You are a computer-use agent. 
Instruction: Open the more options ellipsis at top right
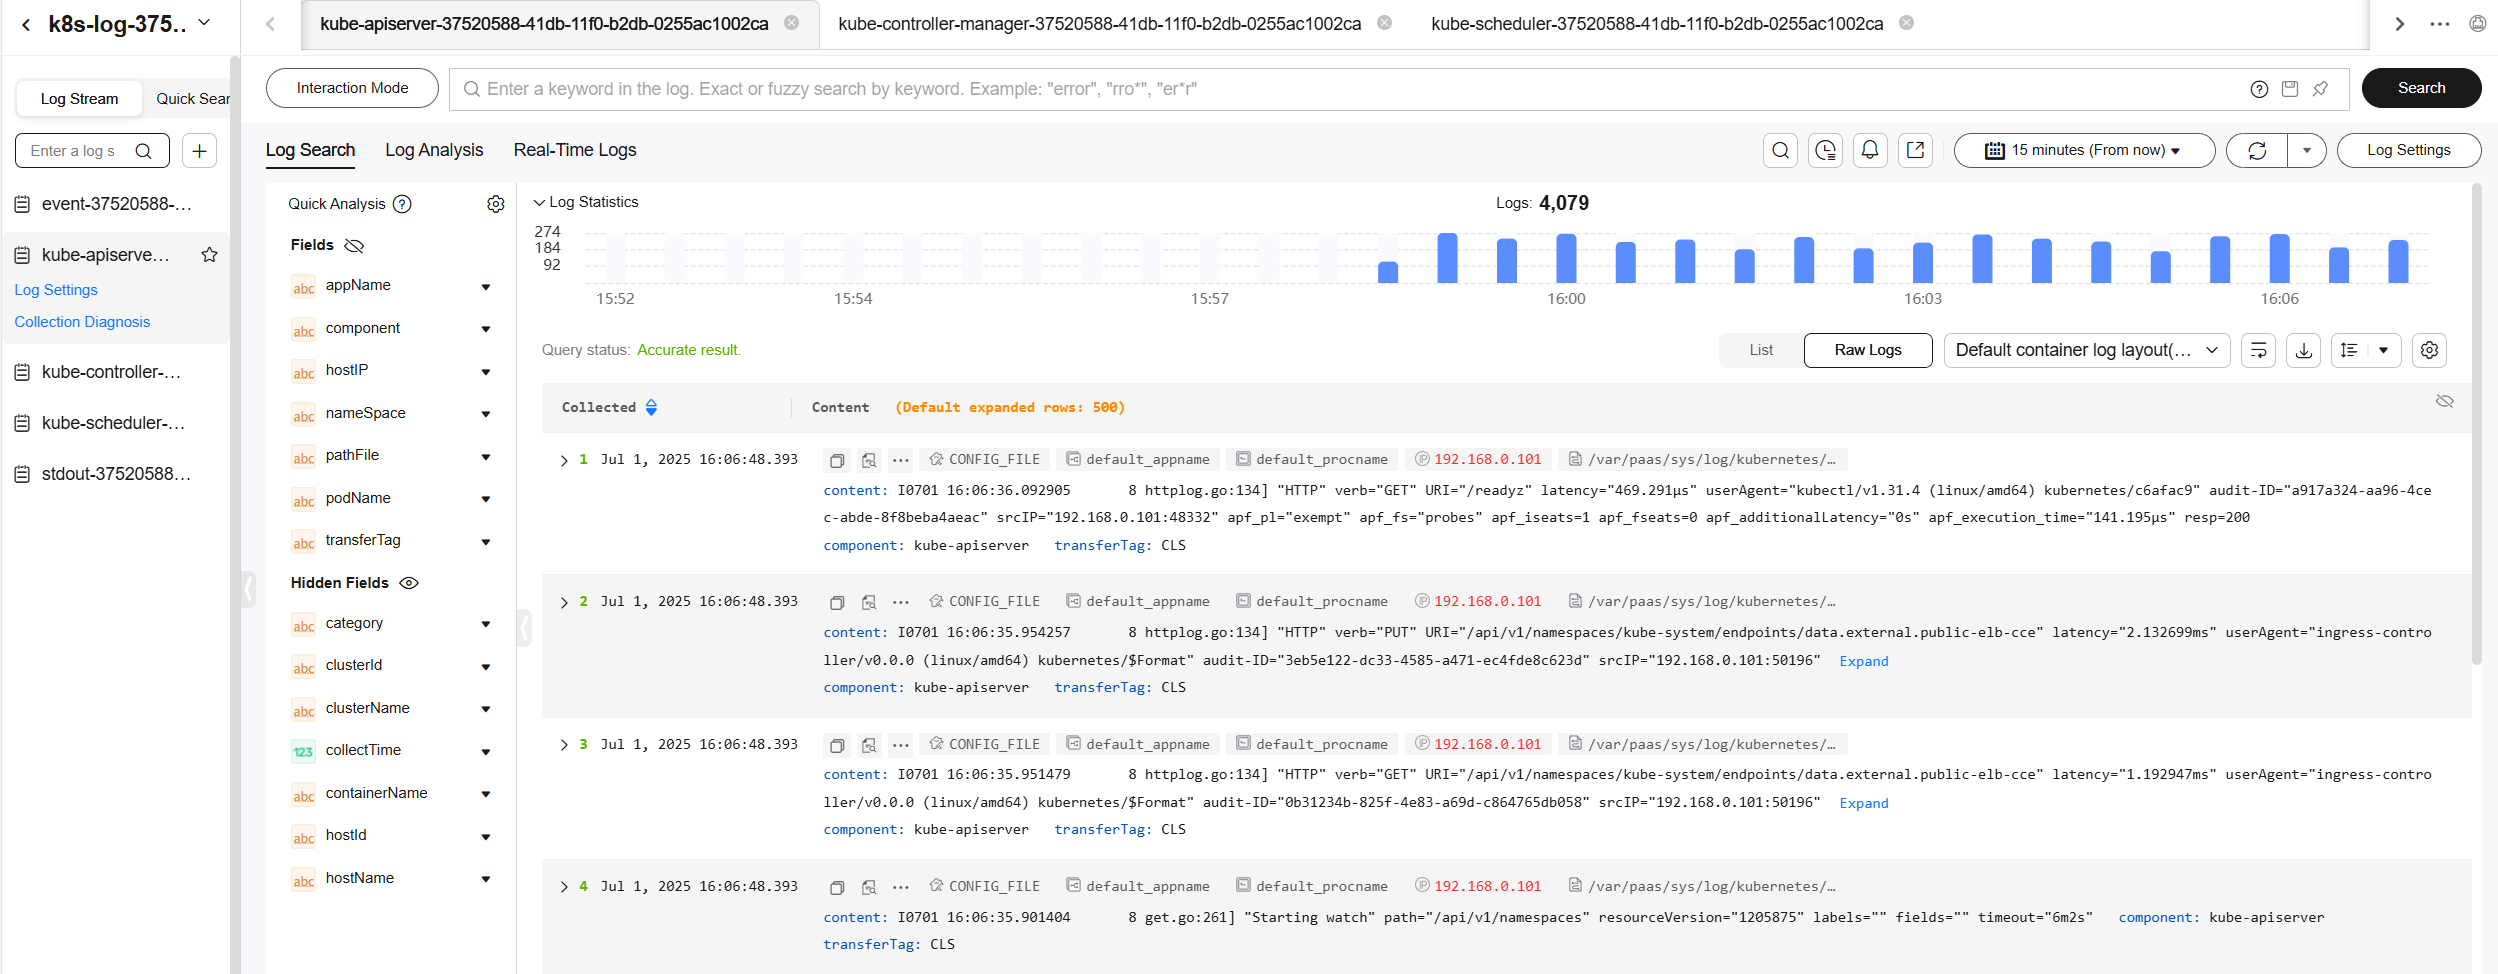click(x=2439, y=24)
